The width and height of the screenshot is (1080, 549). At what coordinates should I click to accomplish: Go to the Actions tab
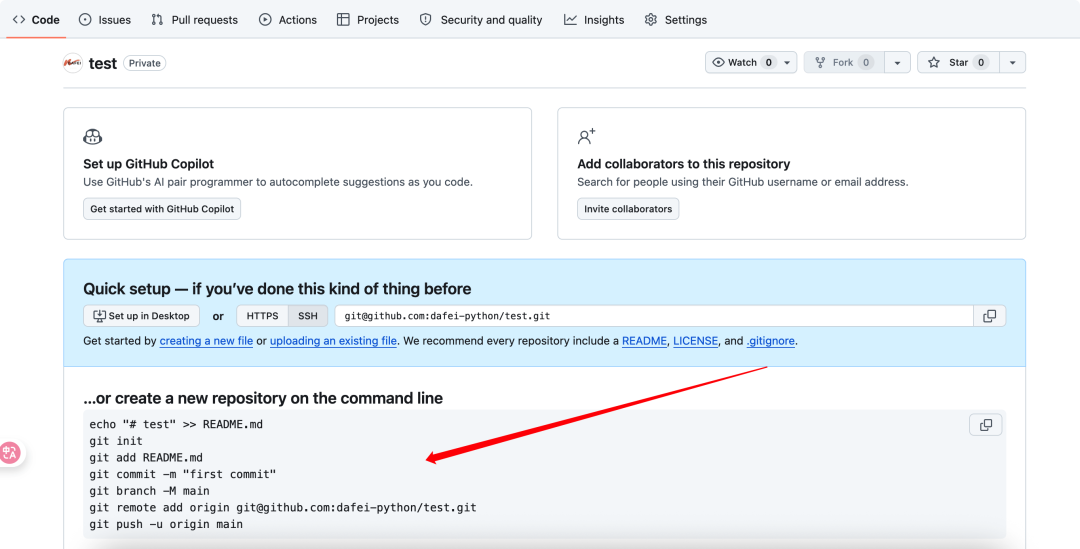288,20
